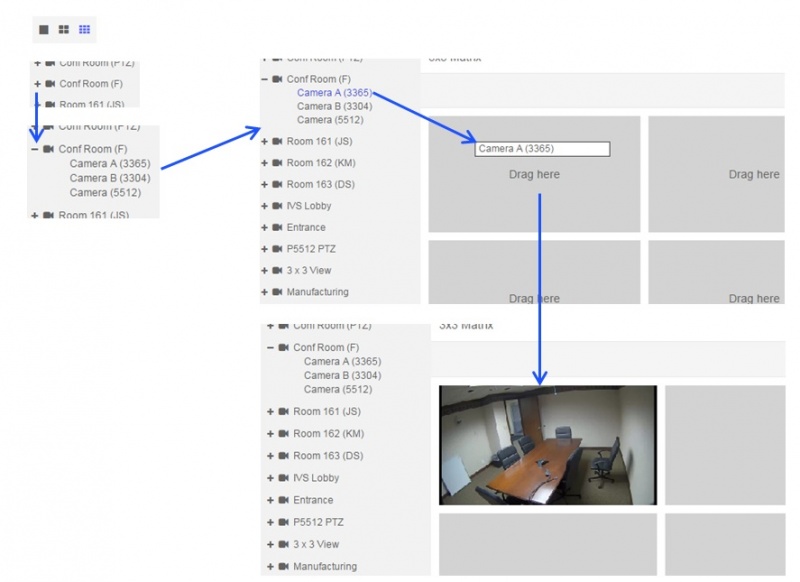Expand Room 161 (JS) in tree beside video thumbnail
Image resolution: width=800 pixels, height=582 pixels.
pyautogui.click(x=270, y=412)
